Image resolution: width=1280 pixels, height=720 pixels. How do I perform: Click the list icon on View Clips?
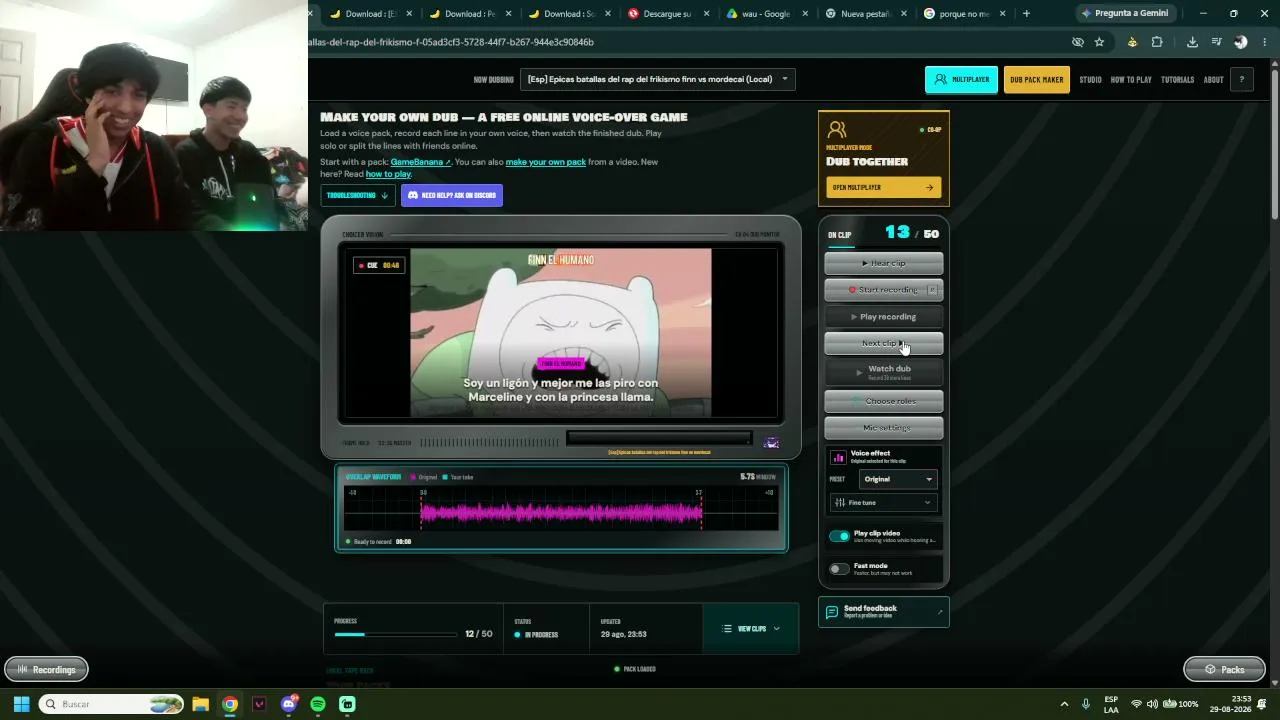(x=727, y=629)
